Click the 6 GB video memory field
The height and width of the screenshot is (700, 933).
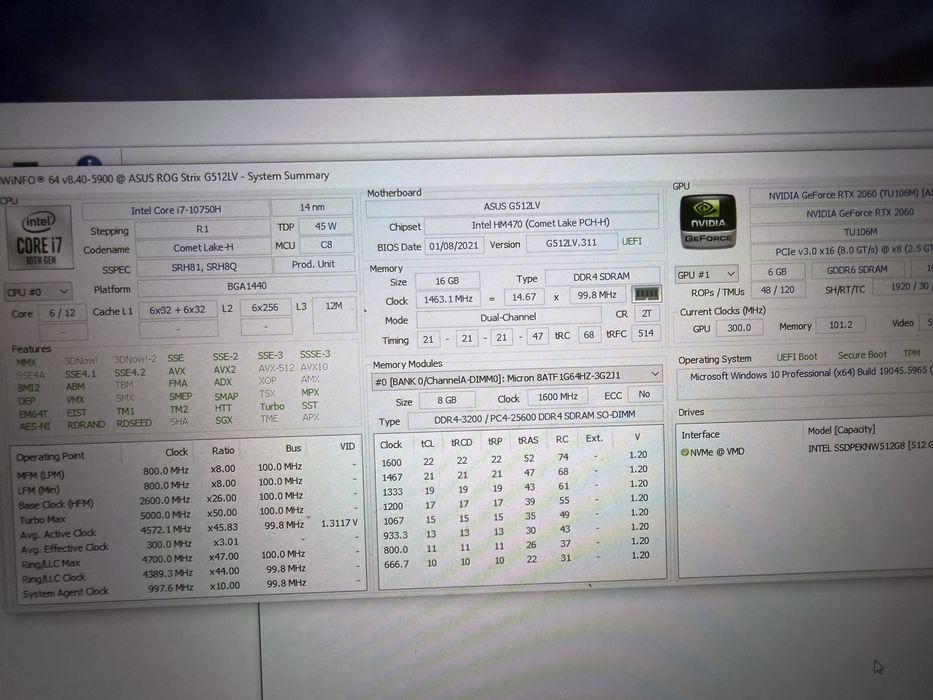[777, 271]
